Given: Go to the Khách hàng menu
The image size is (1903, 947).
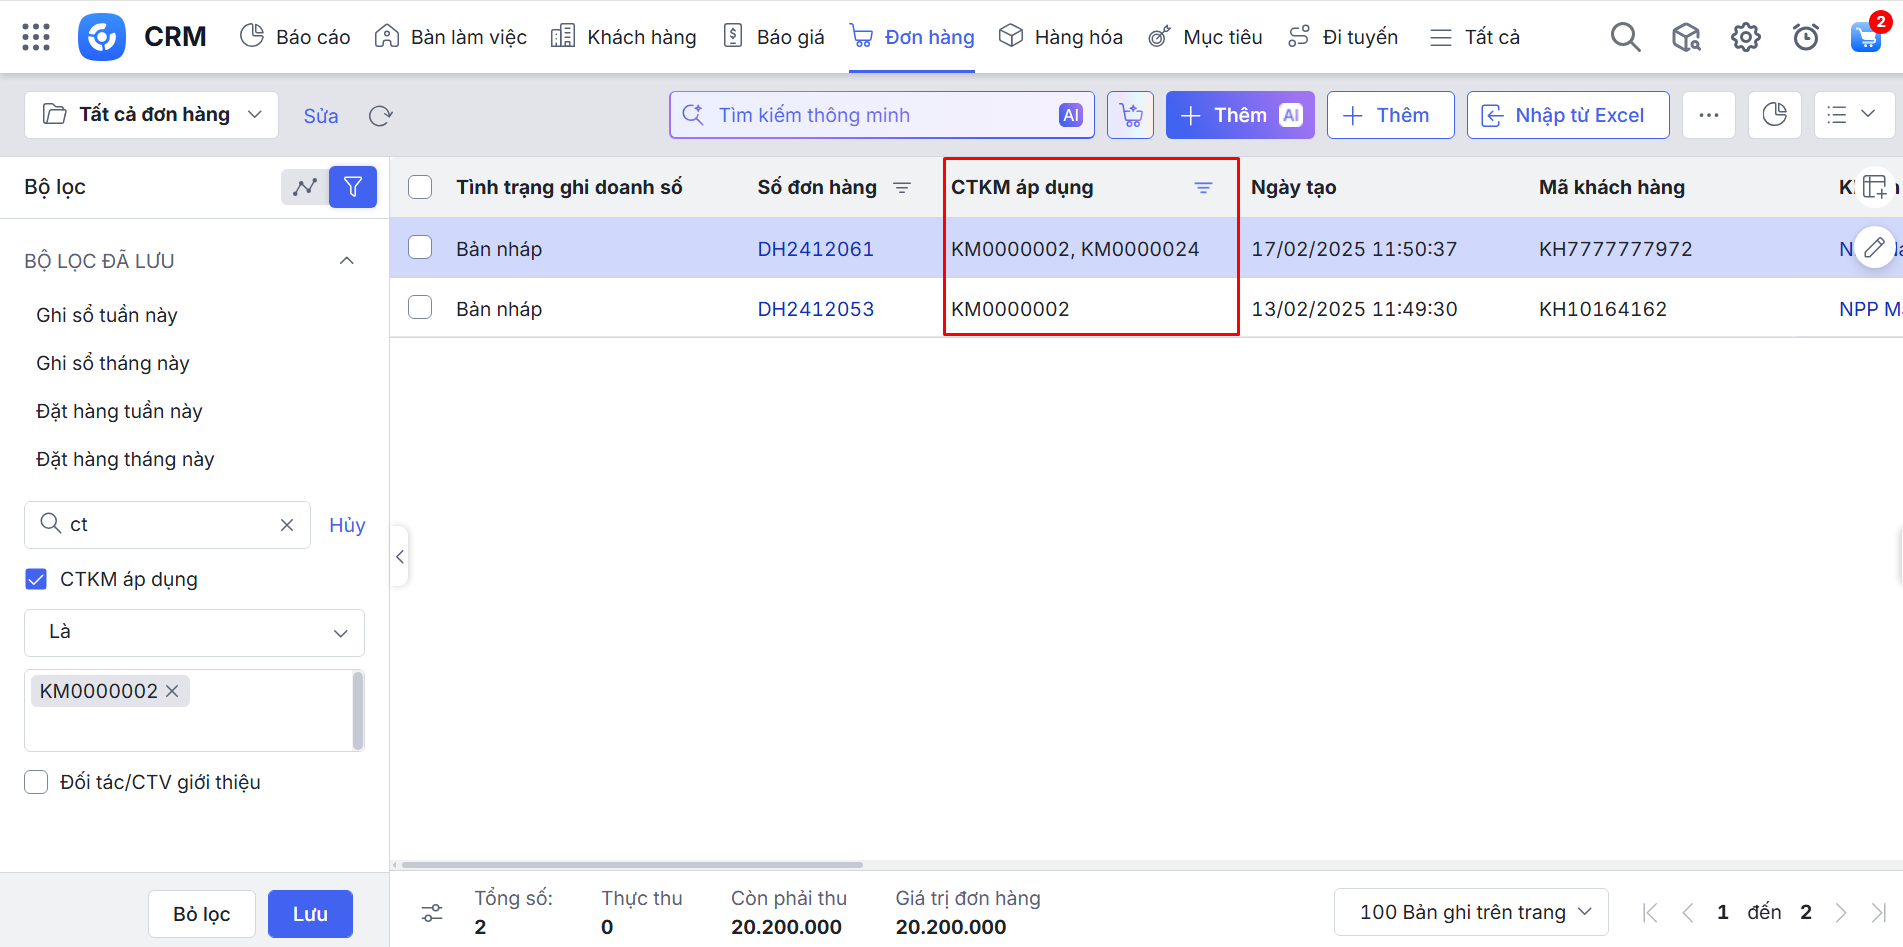Looking at the screenshot, I should click(x=624, y=37).
